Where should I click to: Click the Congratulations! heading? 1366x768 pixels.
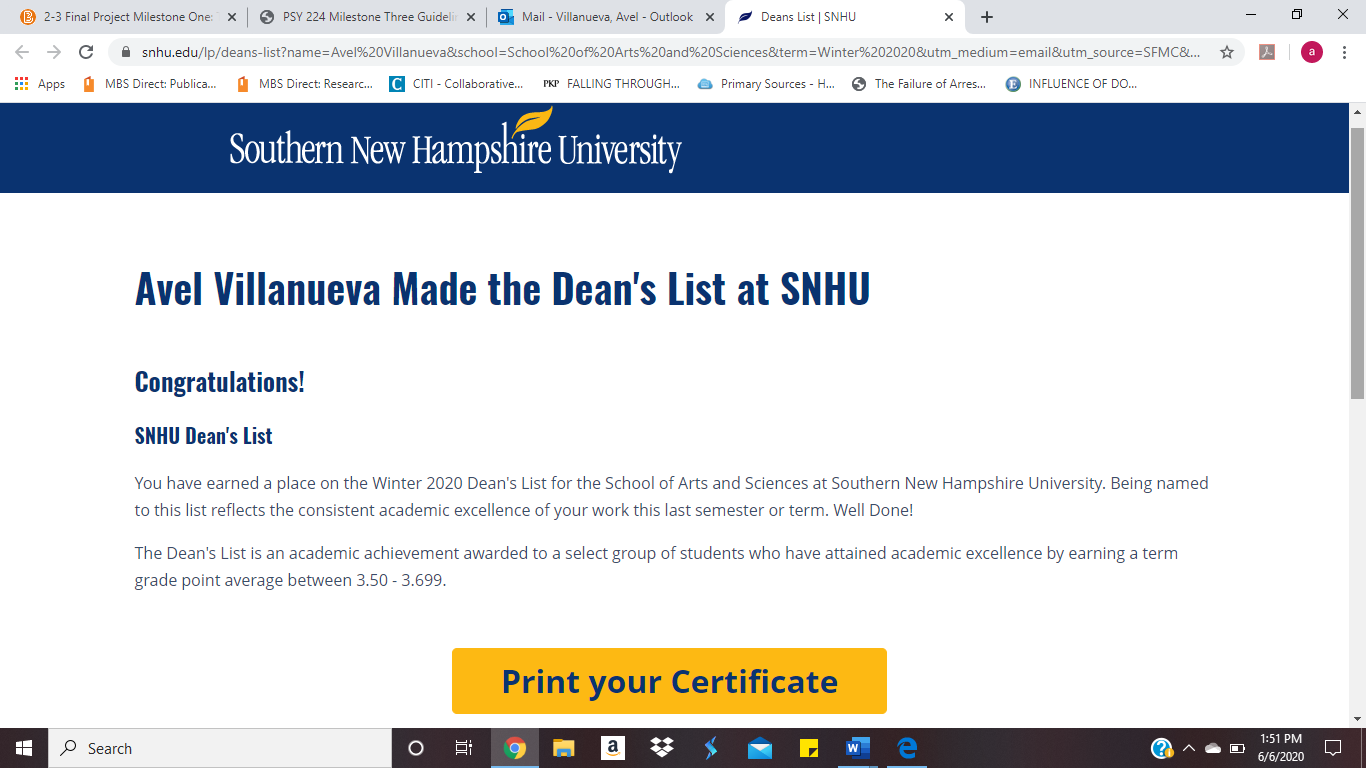tap(220, 382)
